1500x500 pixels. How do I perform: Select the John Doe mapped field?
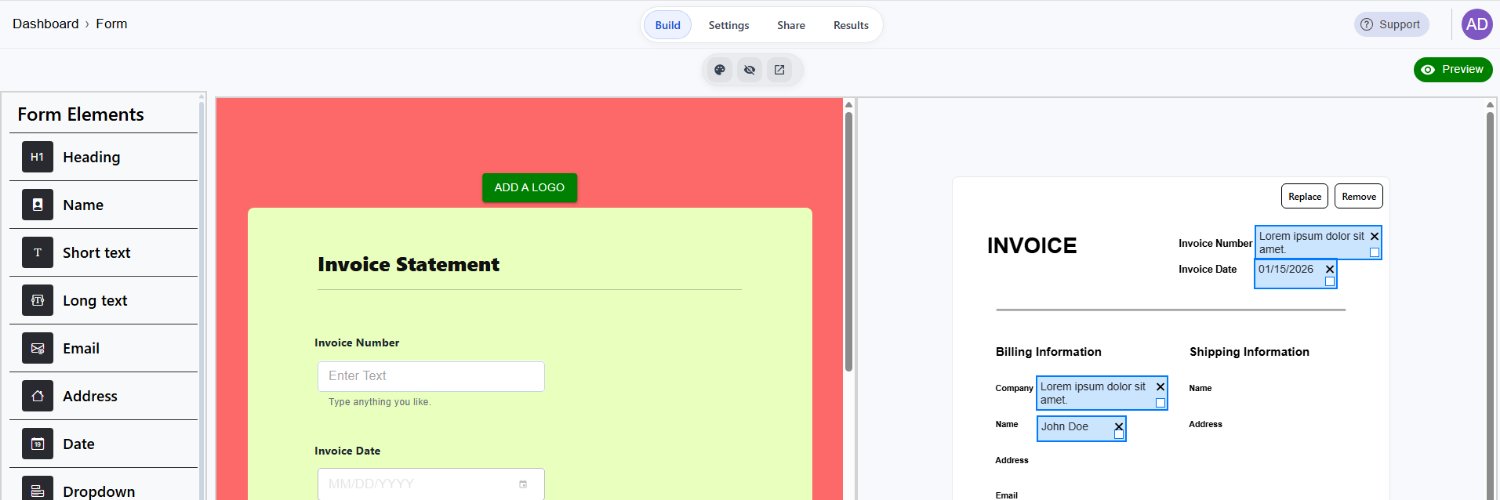click(1081, 428)
